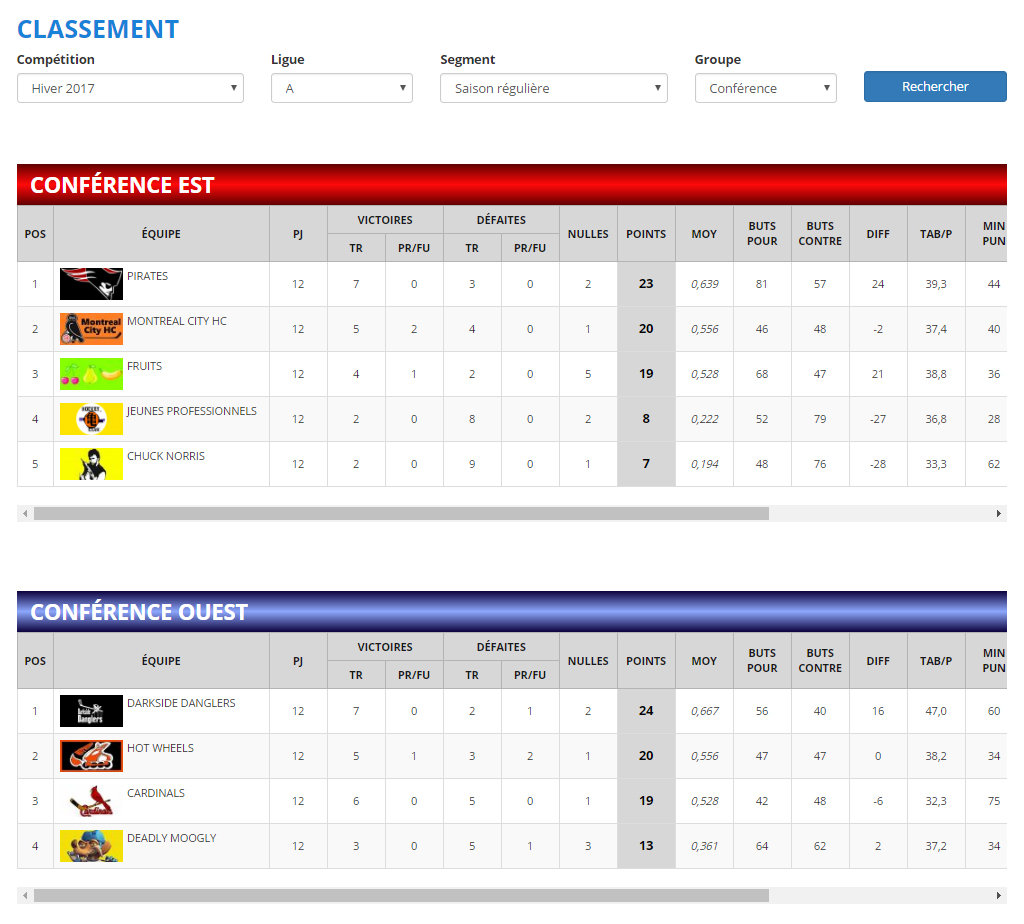
Task: Click the Jeunes Professionnels team logo
Action: coord(91,419)
